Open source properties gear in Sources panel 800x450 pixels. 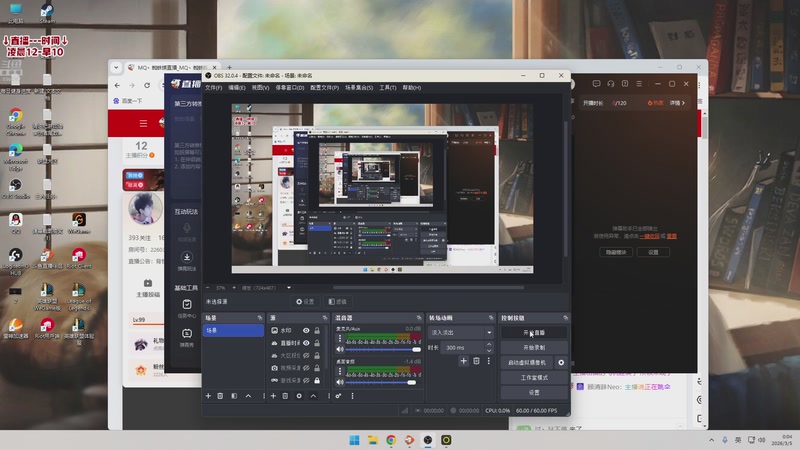[x=299, y=396]
